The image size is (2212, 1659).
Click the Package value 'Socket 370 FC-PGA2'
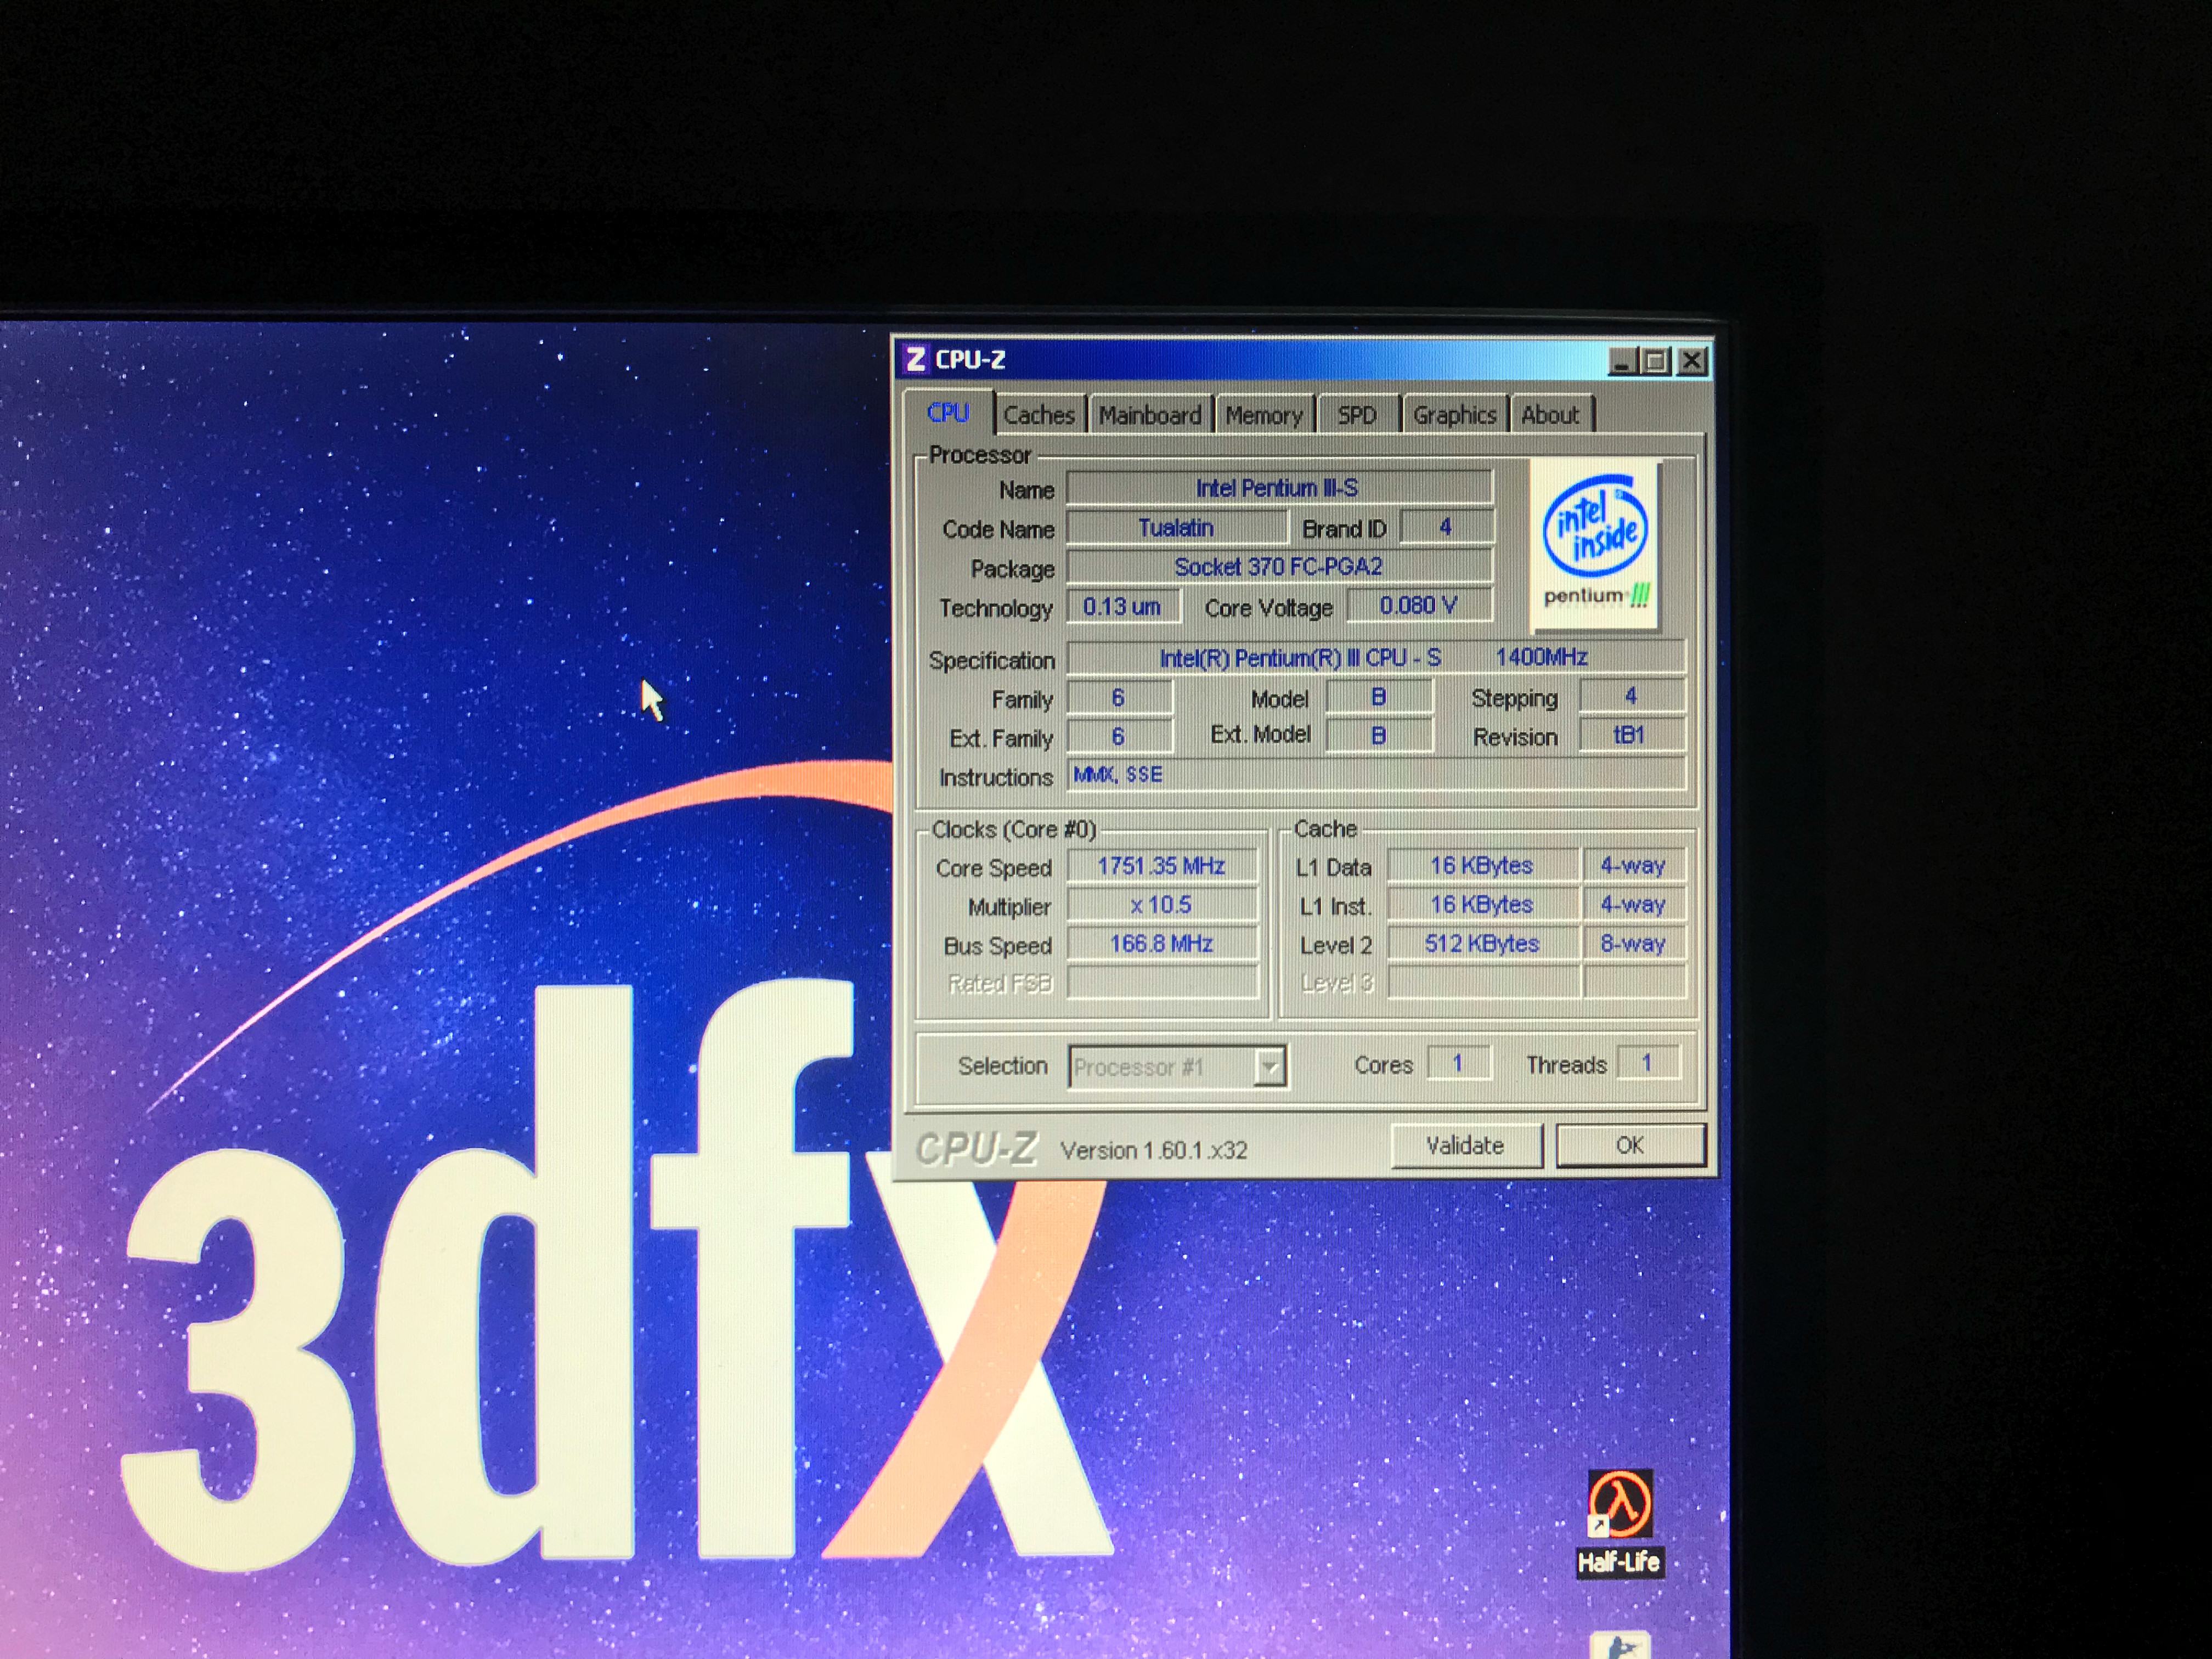pyautogui.click(x=1279, y=567)
